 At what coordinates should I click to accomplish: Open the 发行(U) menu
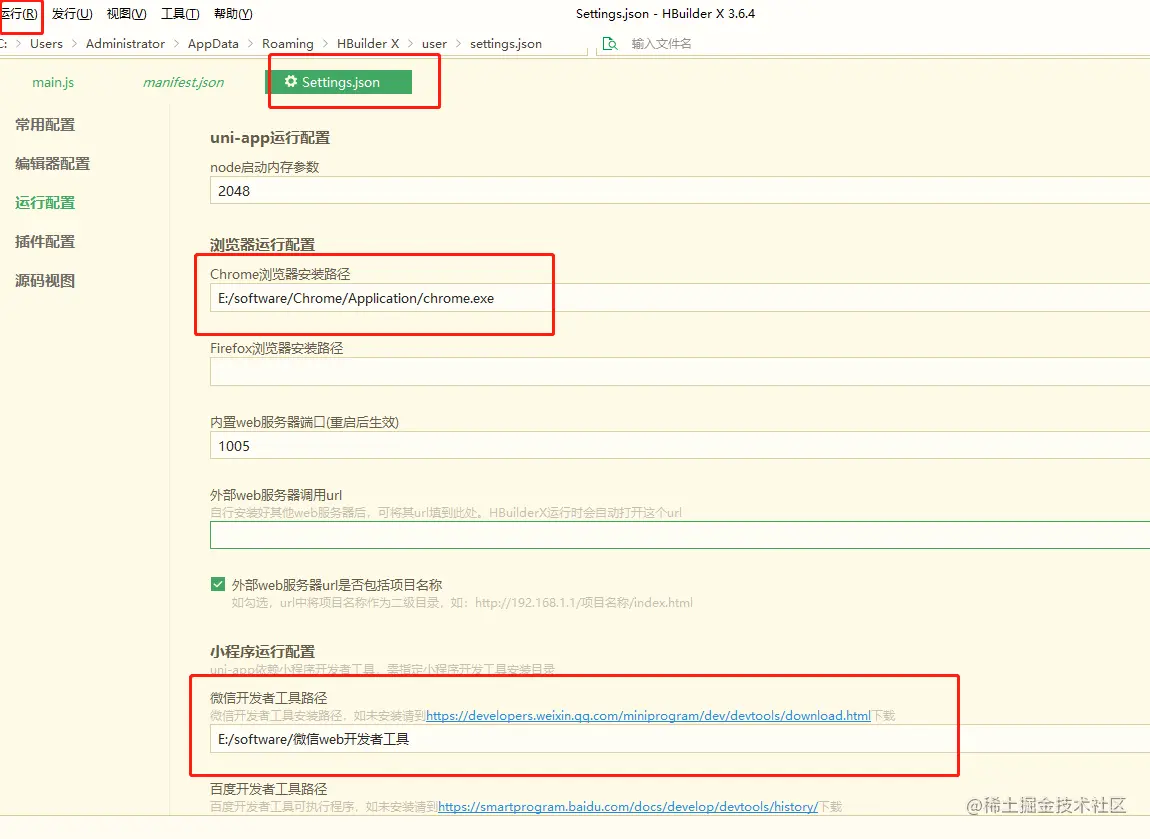coord(72,14)
